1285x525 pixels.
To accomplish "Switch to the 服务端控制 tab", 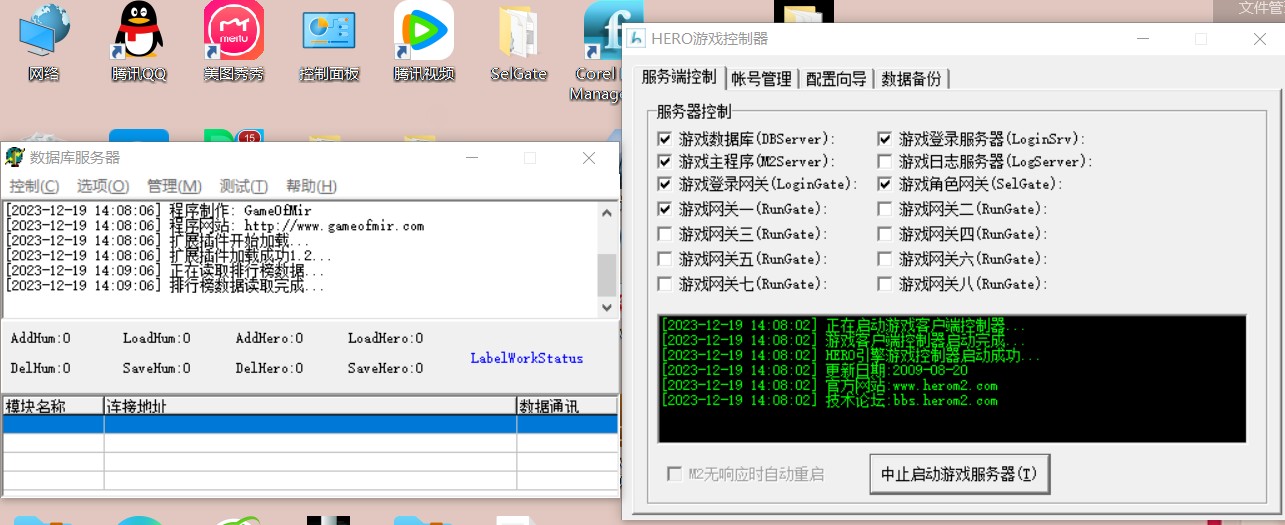I will [x=679, y=77].
